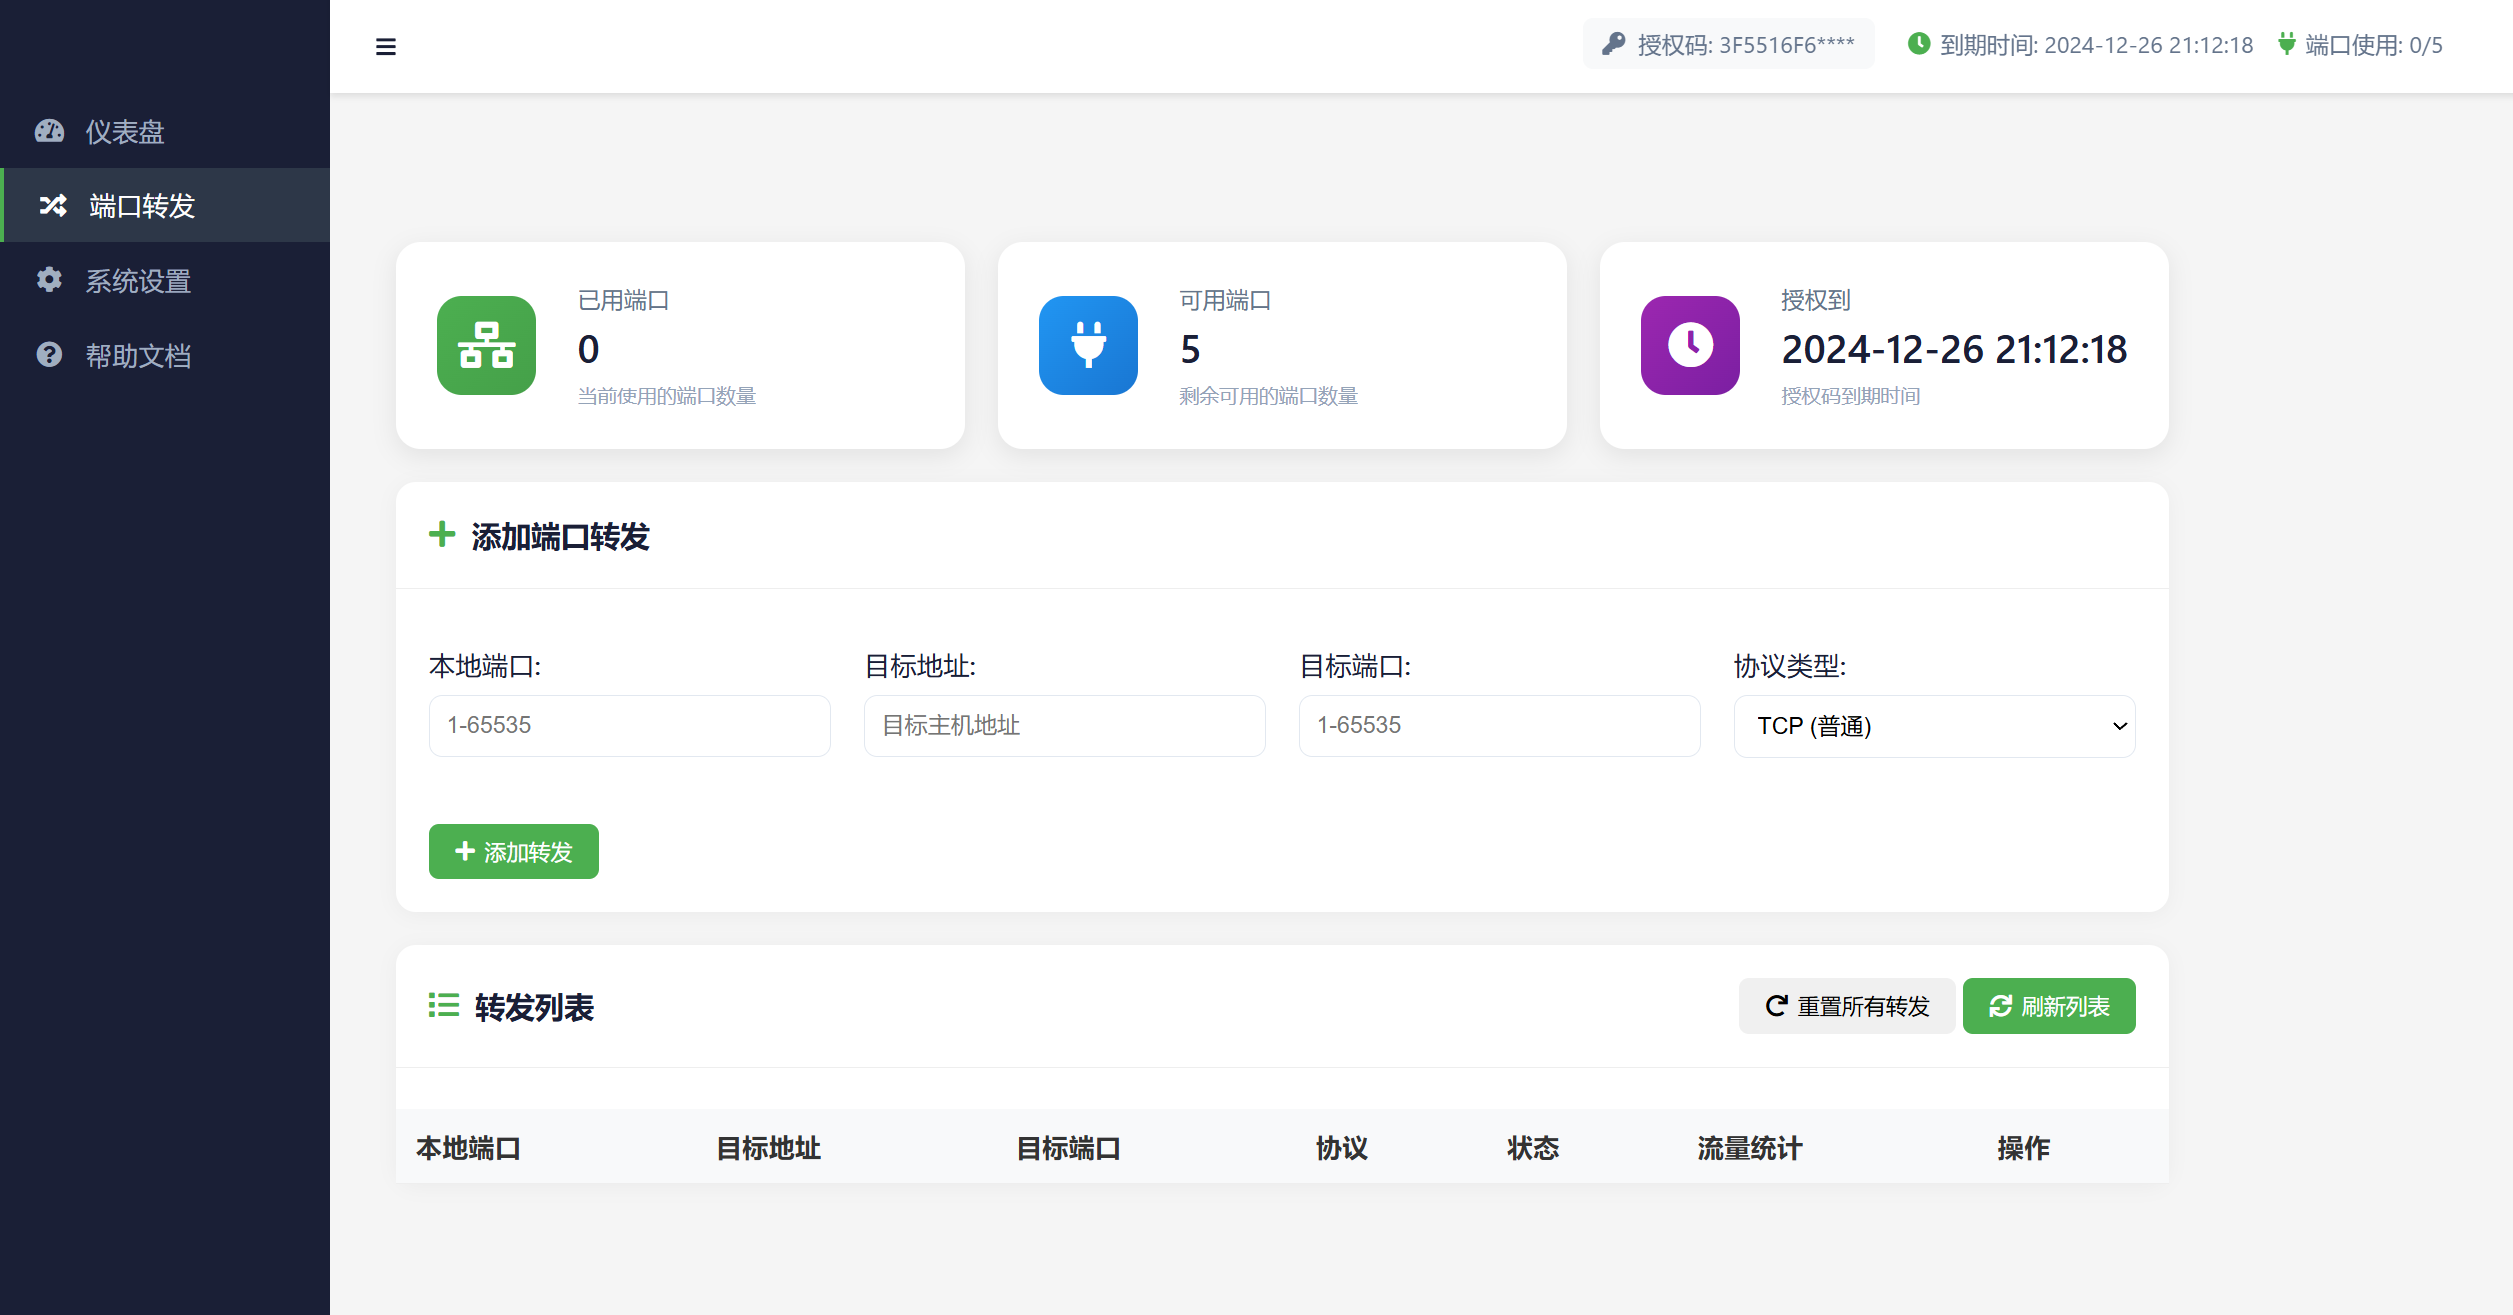Click the 添加转发 button
The height and width of the screenshot is (1315, 2513).
(x=513, y=851)
